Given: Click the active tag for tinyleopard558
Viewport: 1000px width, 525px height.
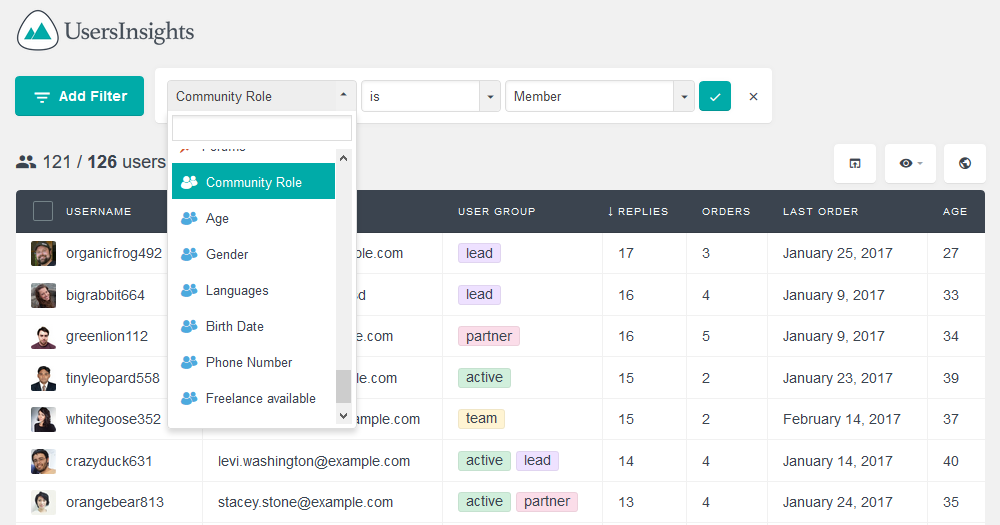Looking at the screenshot, I should click(484, 378).
